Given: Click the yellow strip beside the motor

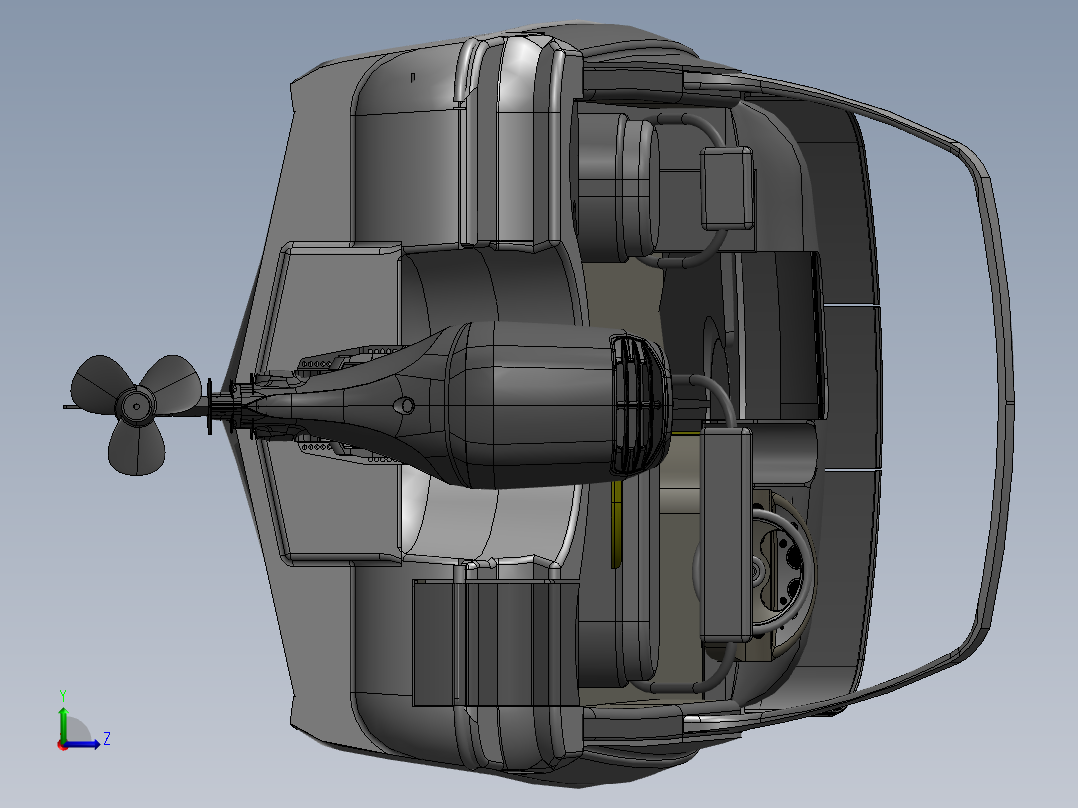Looking at the screenshot, I should click(616, 523).
